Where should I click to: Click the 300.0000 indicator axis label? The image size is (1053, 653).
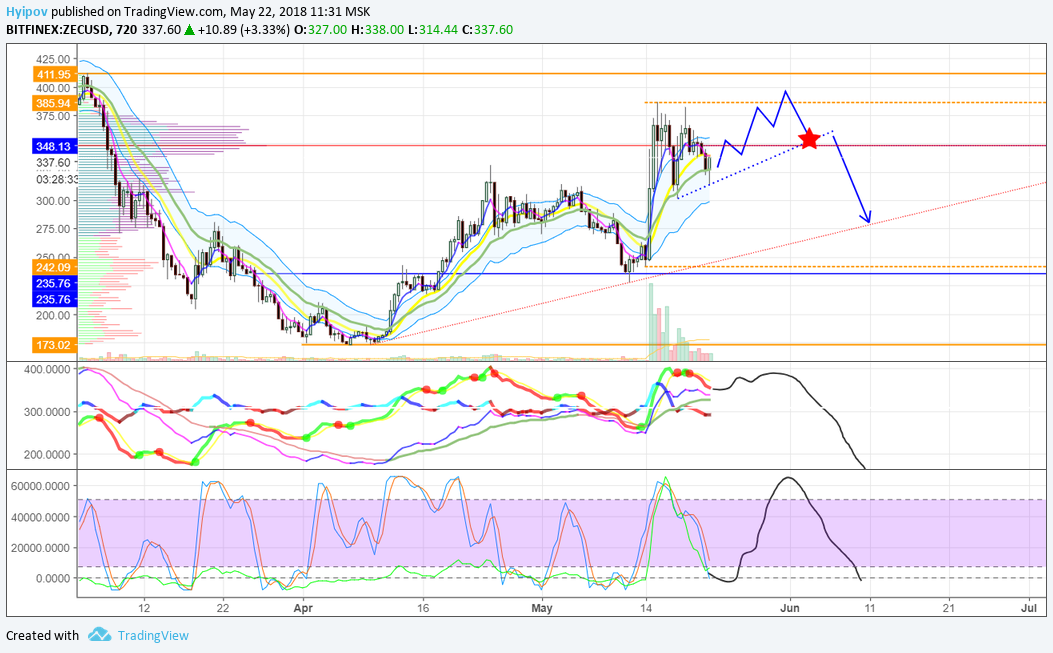(47, 412)
